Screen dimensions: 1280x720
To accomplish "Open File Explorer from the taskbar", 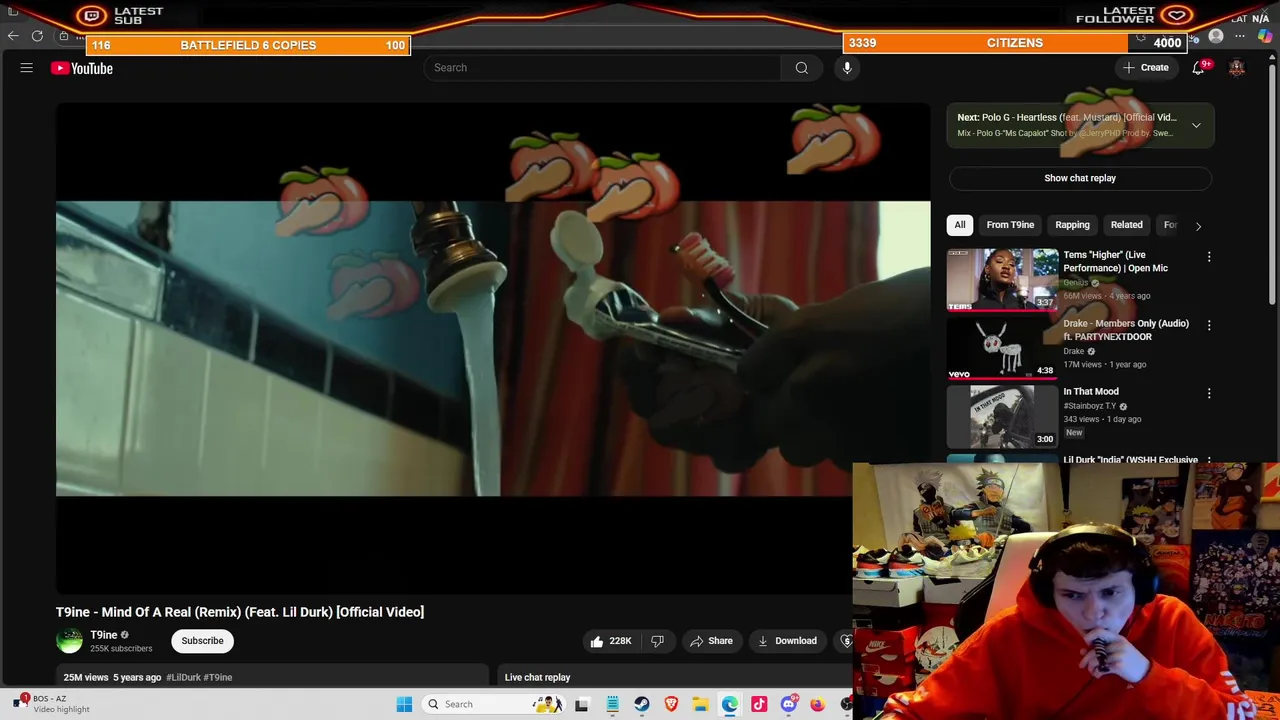I will coord(701,704).
